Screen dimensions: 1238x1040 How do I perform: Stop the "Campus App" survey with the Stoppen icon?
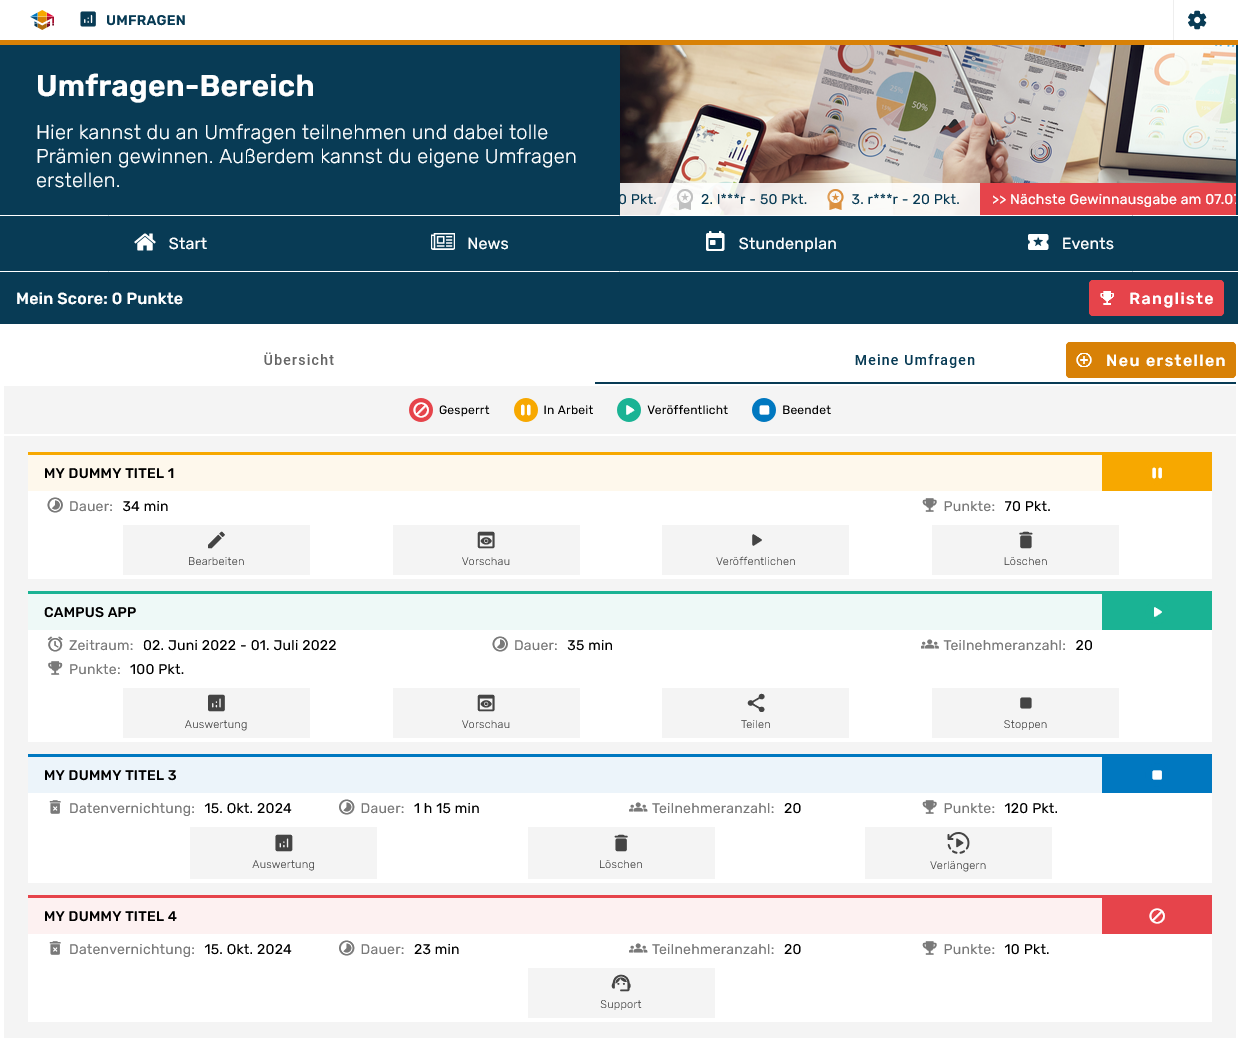(1025, 712)
